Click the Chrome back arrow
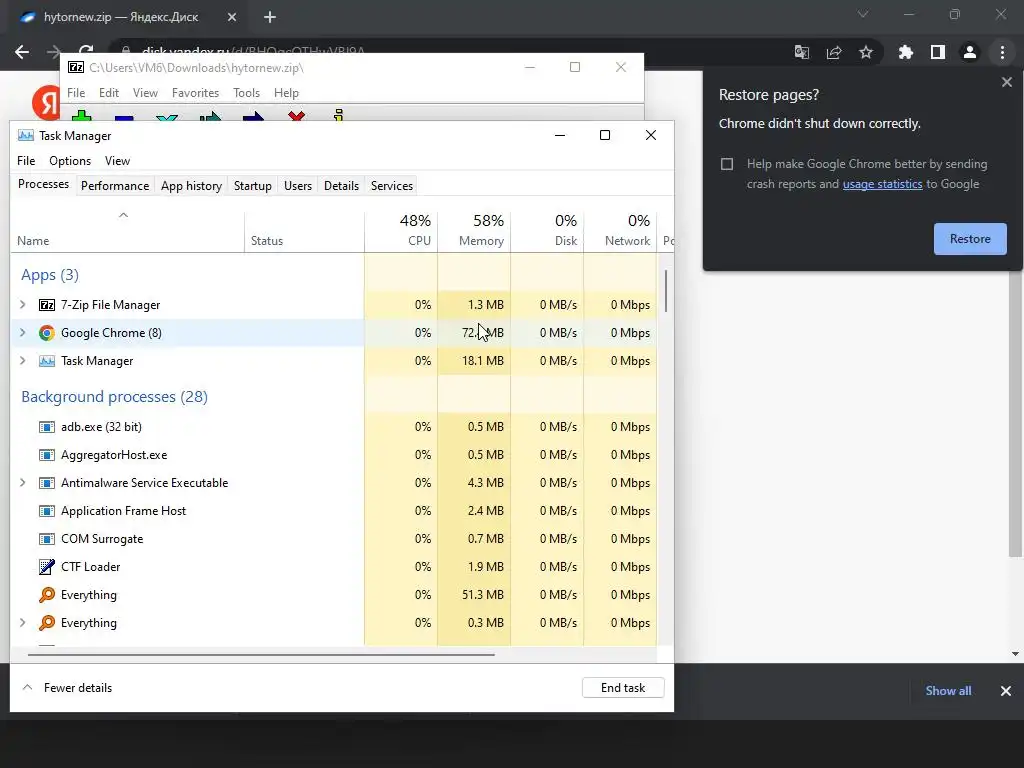Screen dimensions: 1024x768 point(22,52)
